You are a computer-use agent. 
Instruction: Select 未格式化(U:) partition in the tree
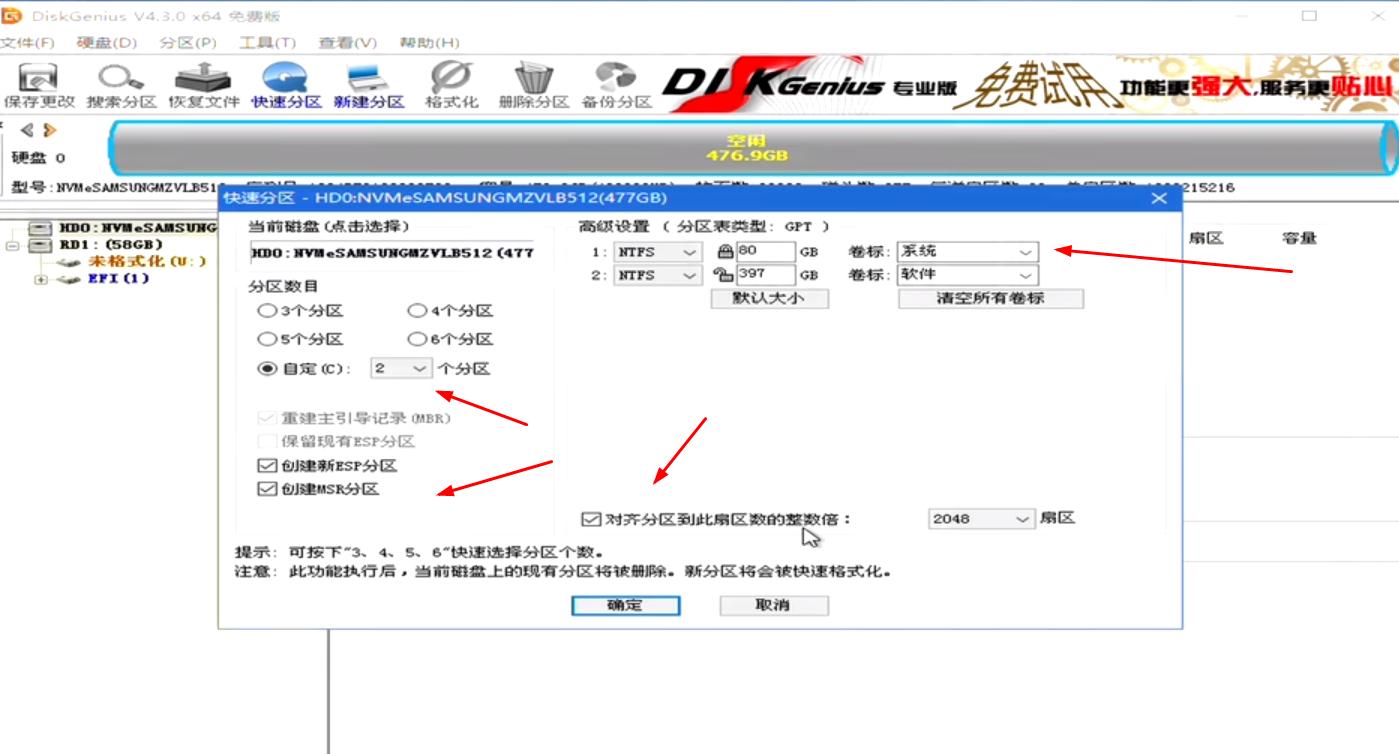point(147,262)
